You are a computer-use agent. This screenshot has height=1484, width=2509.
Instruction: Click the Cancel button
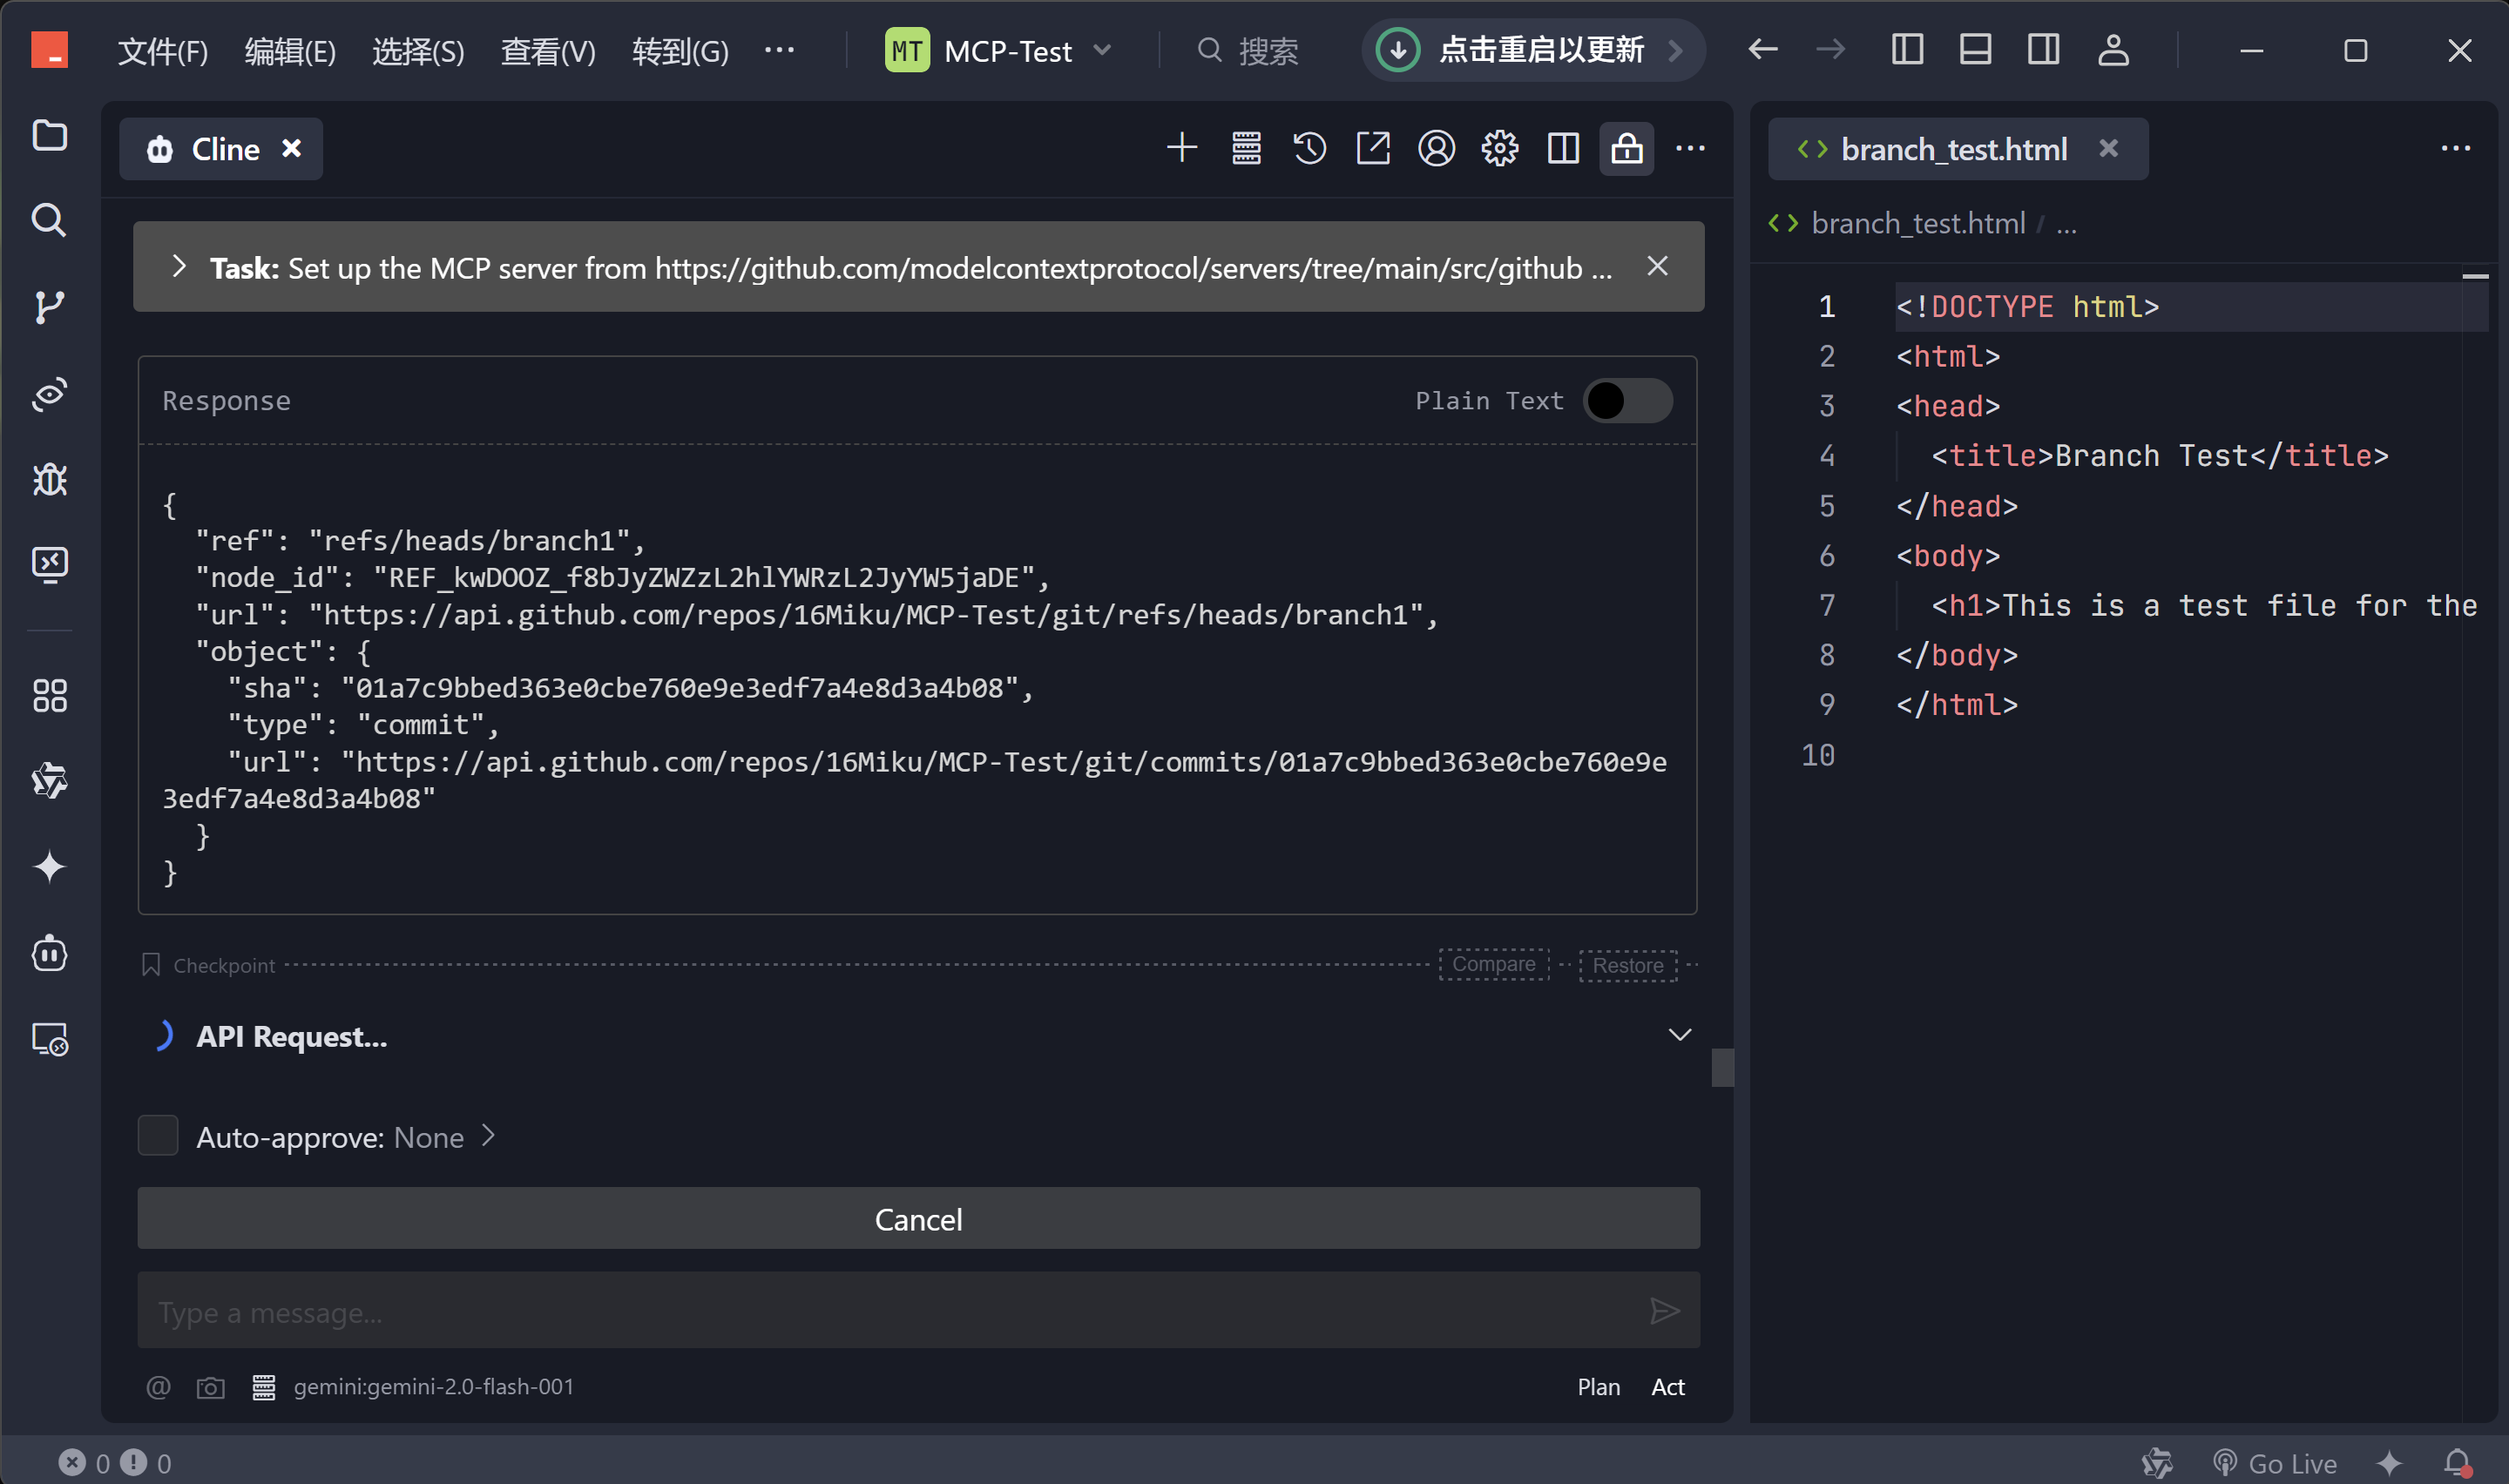point(918,1219)
